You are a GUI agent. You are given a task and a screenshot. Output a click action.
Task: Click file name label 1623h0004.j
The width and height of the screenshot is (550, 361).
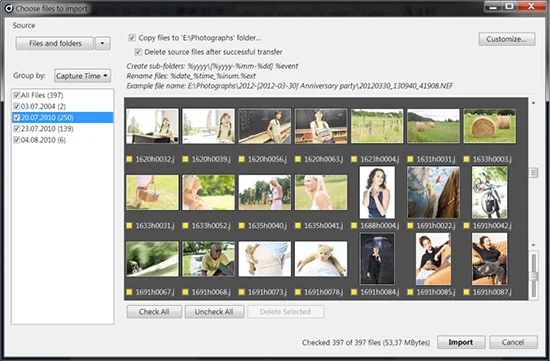[380, 159]
